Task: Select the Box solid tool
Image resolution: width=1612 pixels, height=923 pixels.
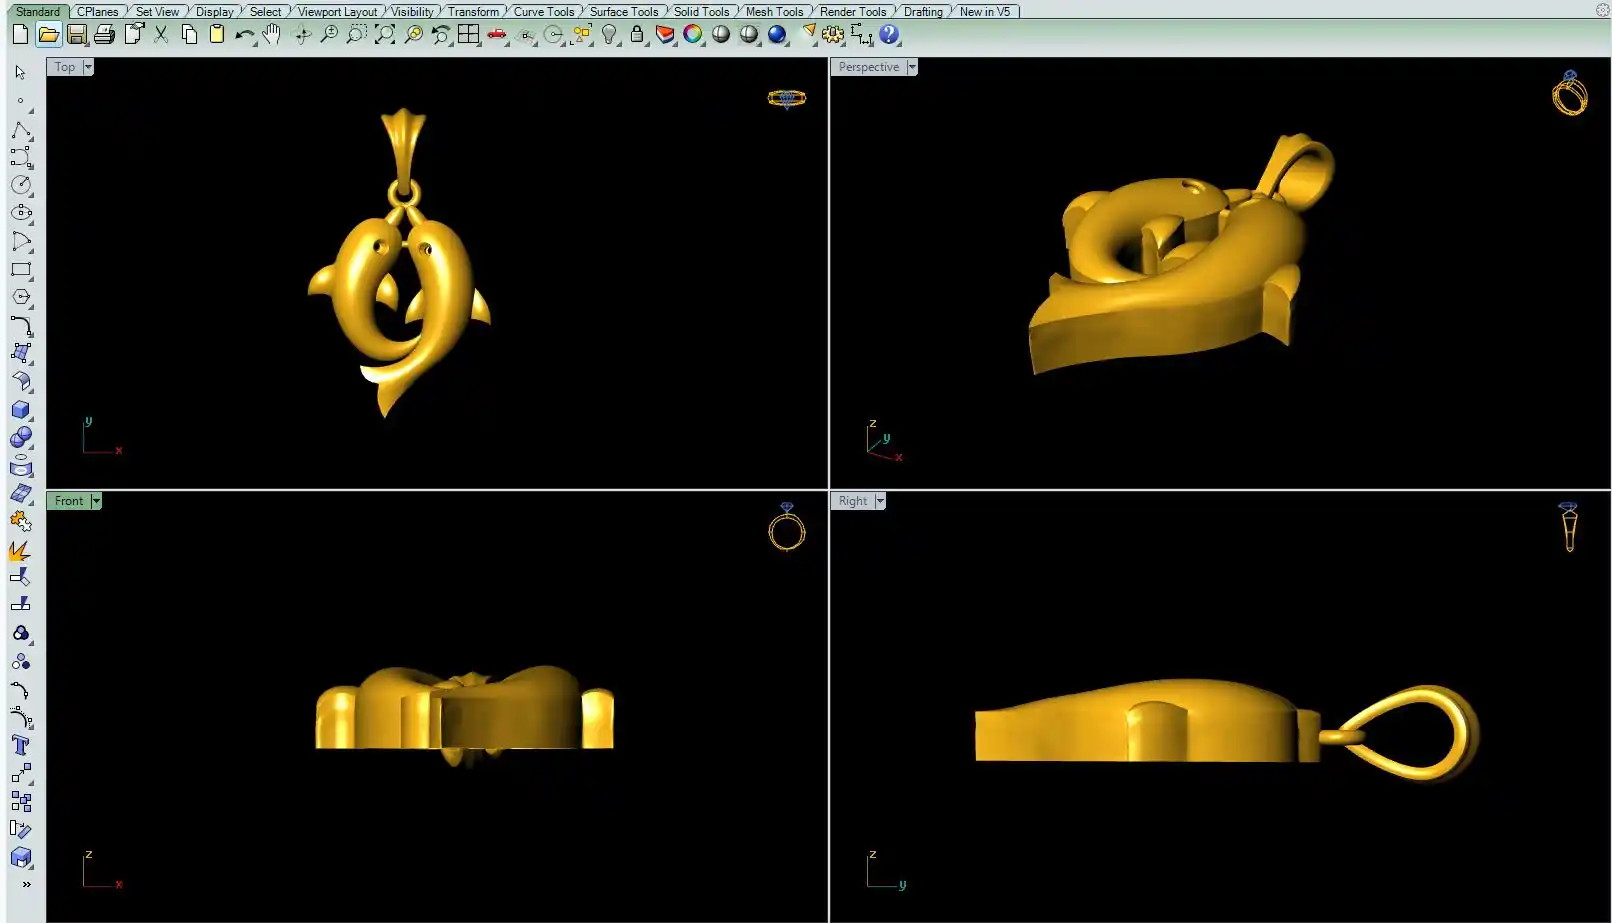Action: (x=21, y=410)
